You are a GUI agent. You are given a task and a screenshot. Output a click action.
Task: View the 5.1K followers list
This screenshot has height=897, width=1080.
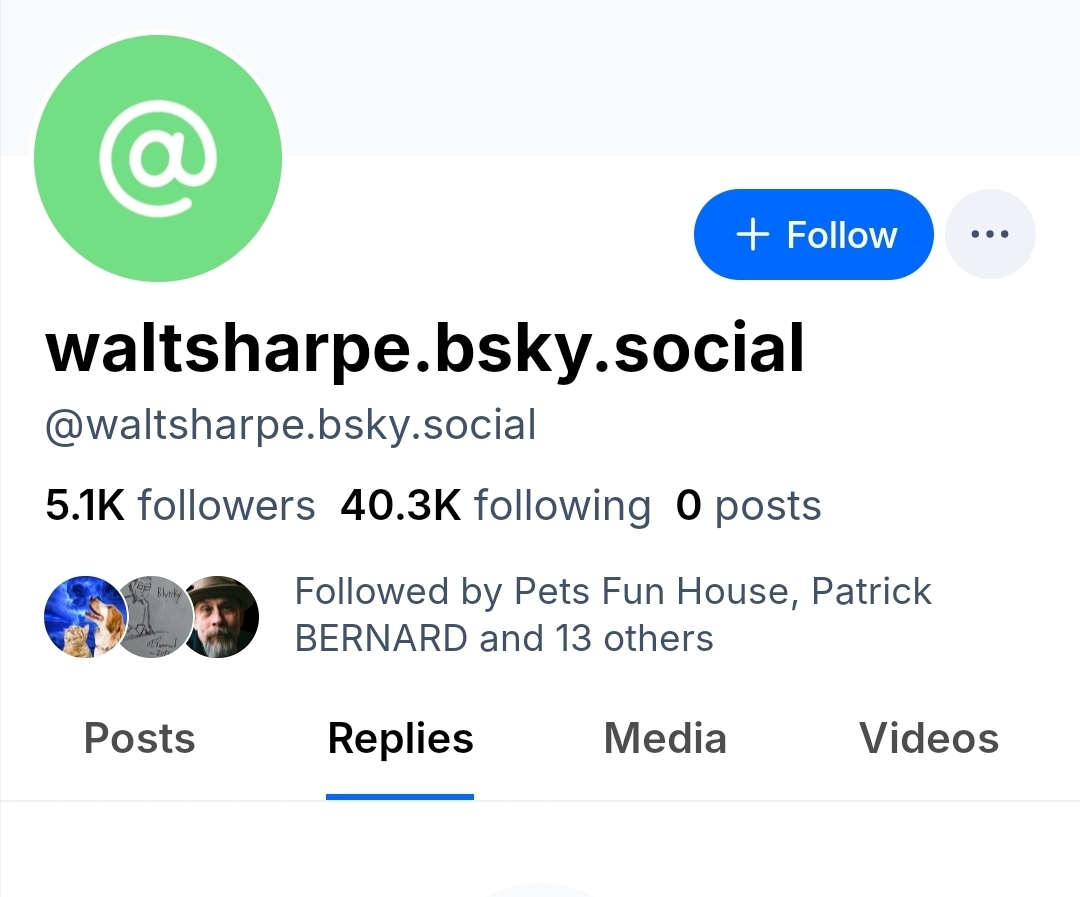[x=180, y=506]
